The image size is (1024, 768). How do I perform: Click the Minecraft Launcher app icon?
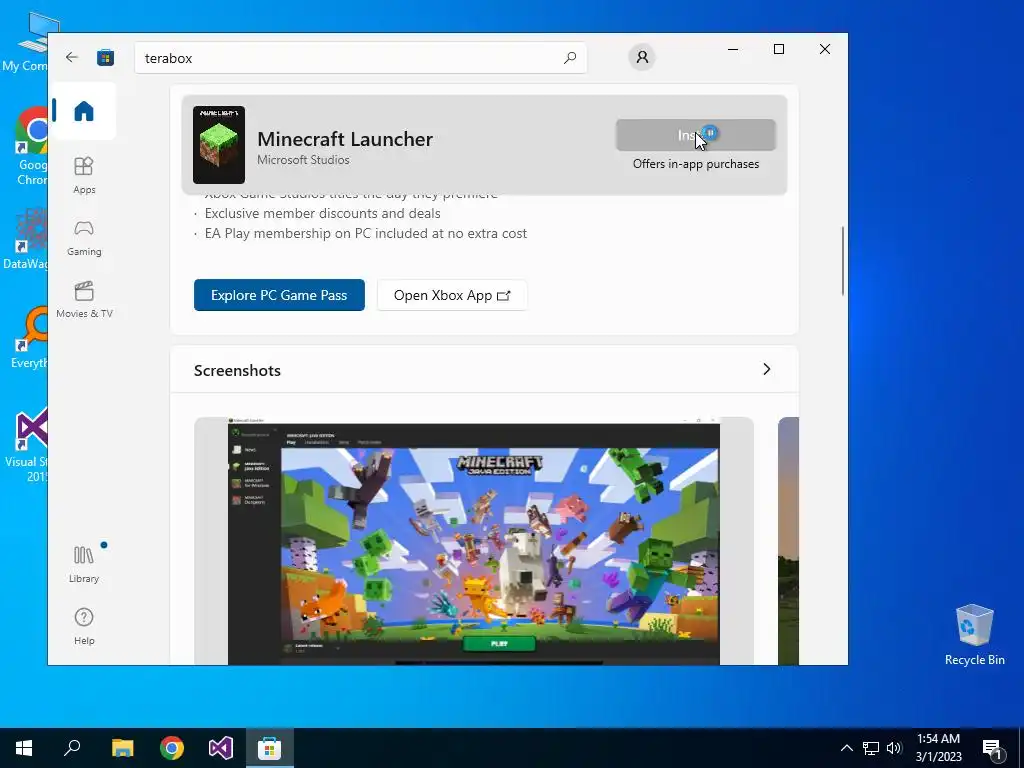[219, 145]
